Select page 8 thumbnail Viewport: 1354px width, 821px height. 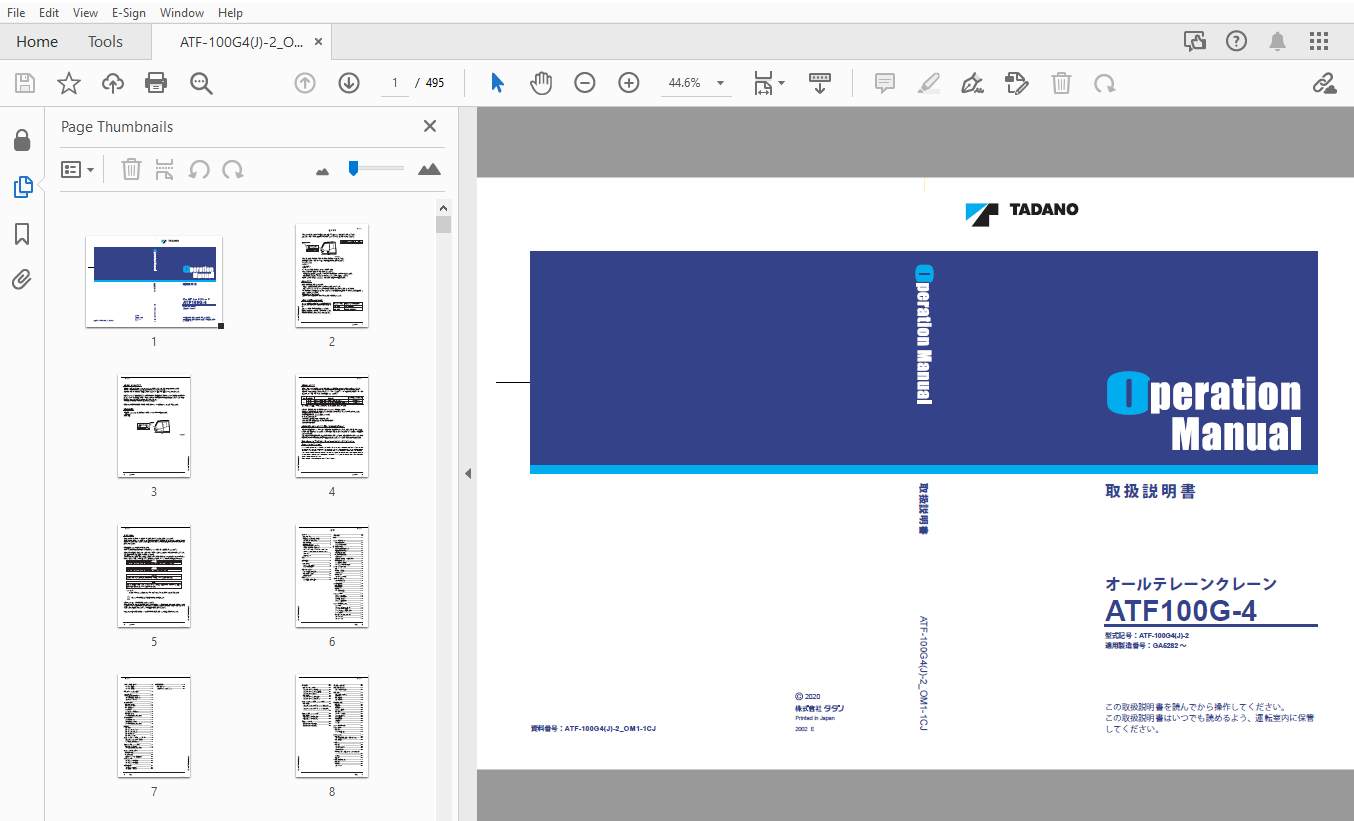332,726
